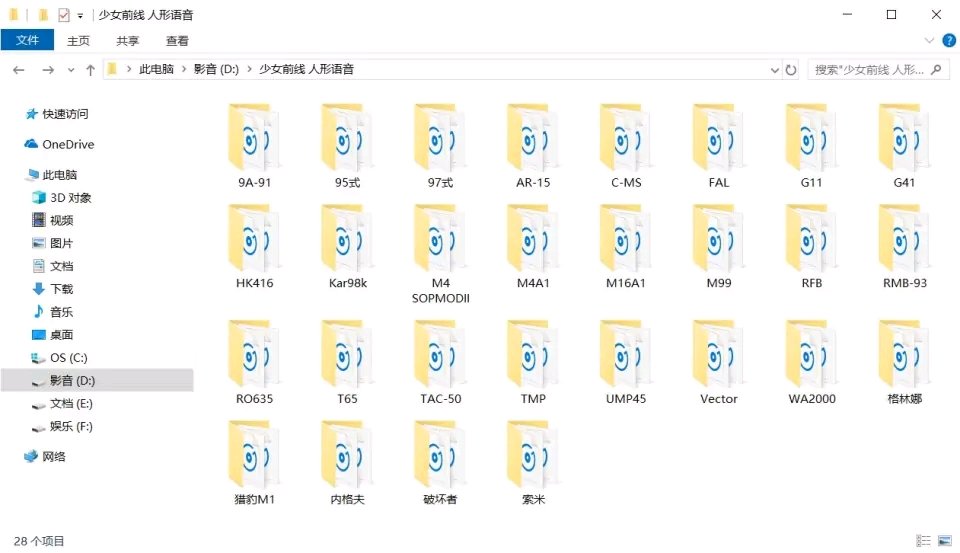Click 少女前线 人形语音 breadcrumb segment
This screenshot has height=553, width=960.
pyautogui.click(x=306, y=69)
